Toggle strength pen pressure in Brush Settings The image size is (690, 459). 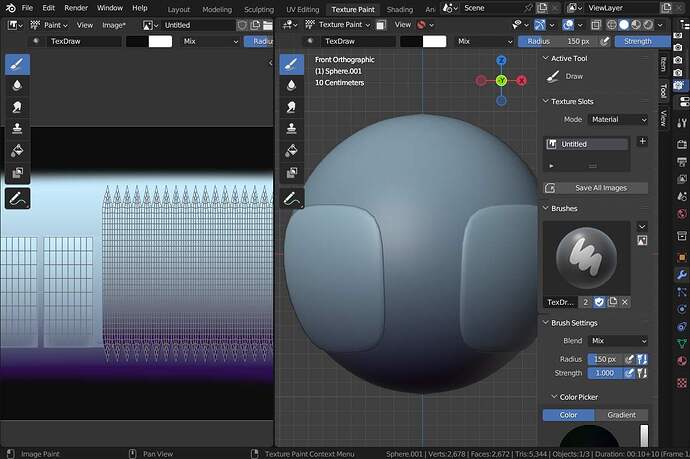(x=629, y=373)
